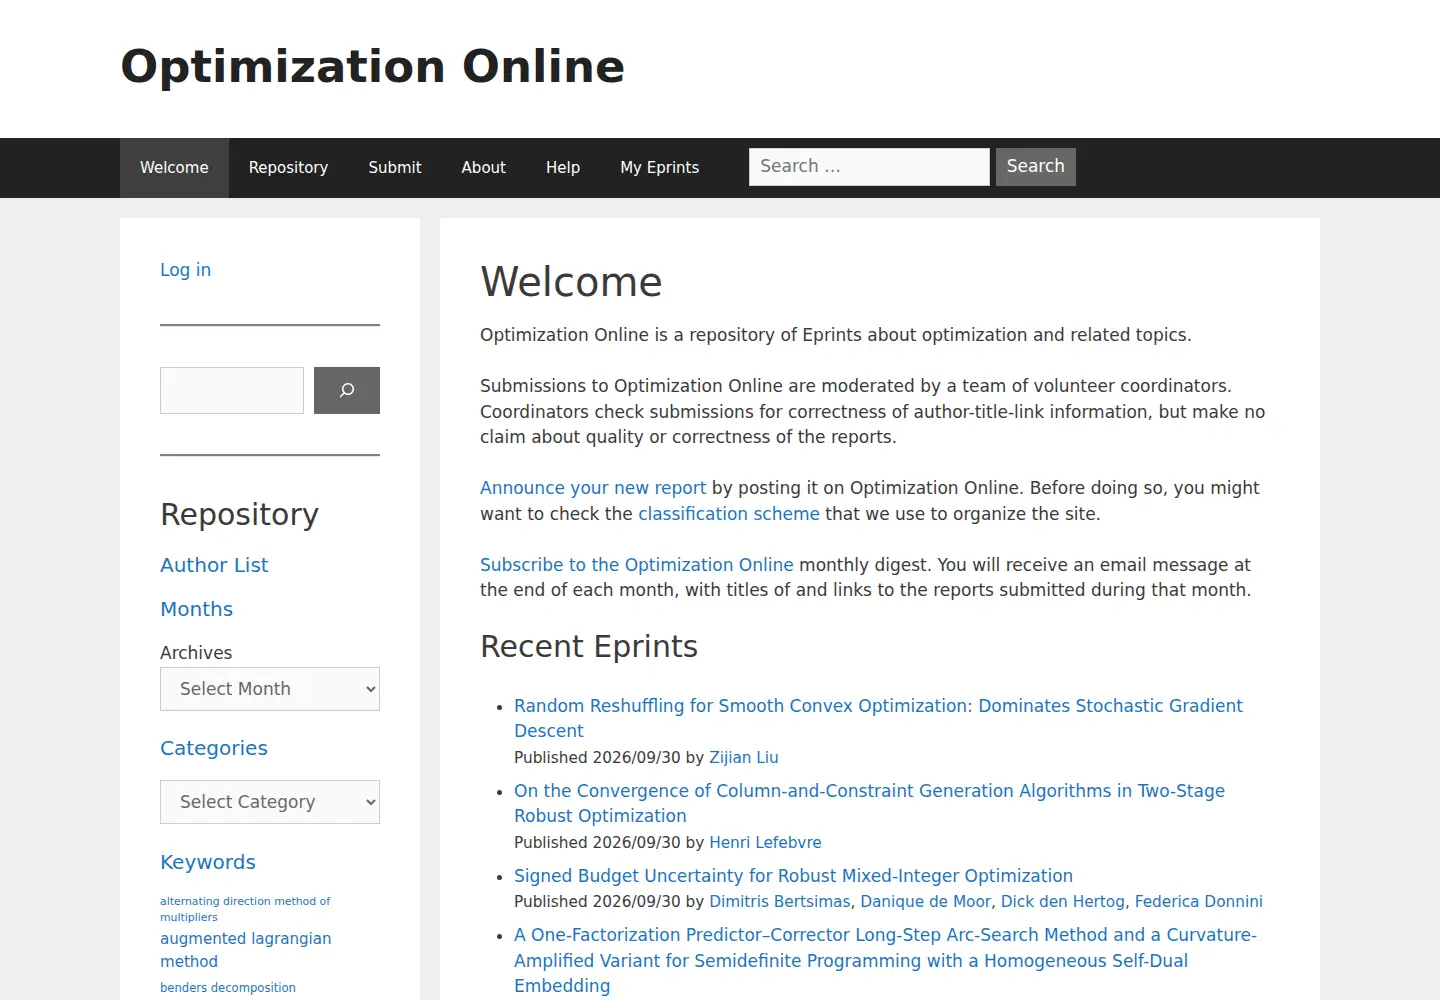View author Zijian Liu
Screen dimensions: 1440x1000
click(x=744, y=758)
